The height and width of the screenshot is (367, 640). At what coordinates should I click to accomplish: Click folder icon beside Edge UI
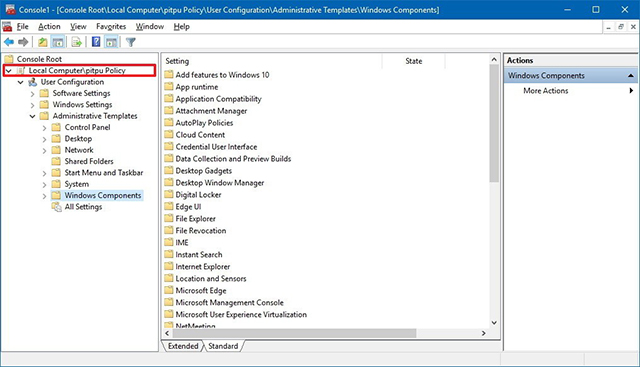tap(169, 207)
